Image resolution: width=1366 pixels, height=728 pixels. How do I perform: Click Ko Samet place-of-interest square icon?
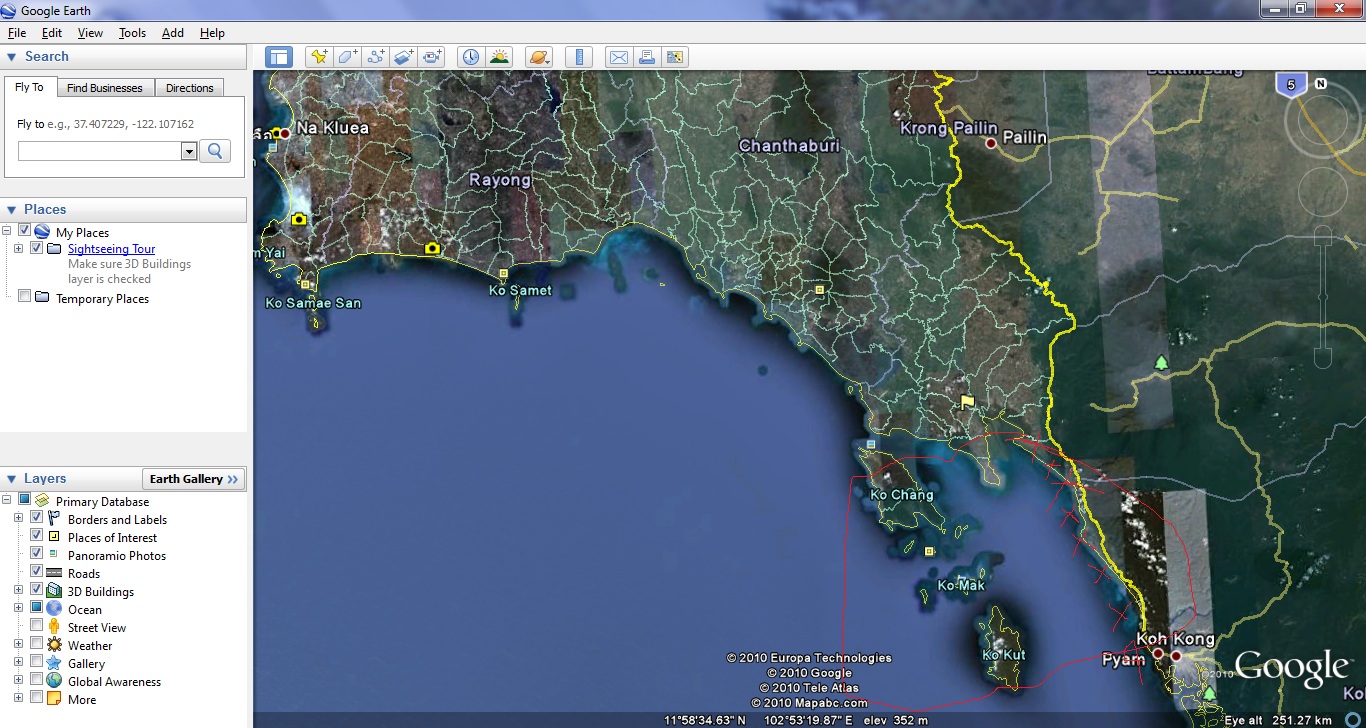pos(503,273)
